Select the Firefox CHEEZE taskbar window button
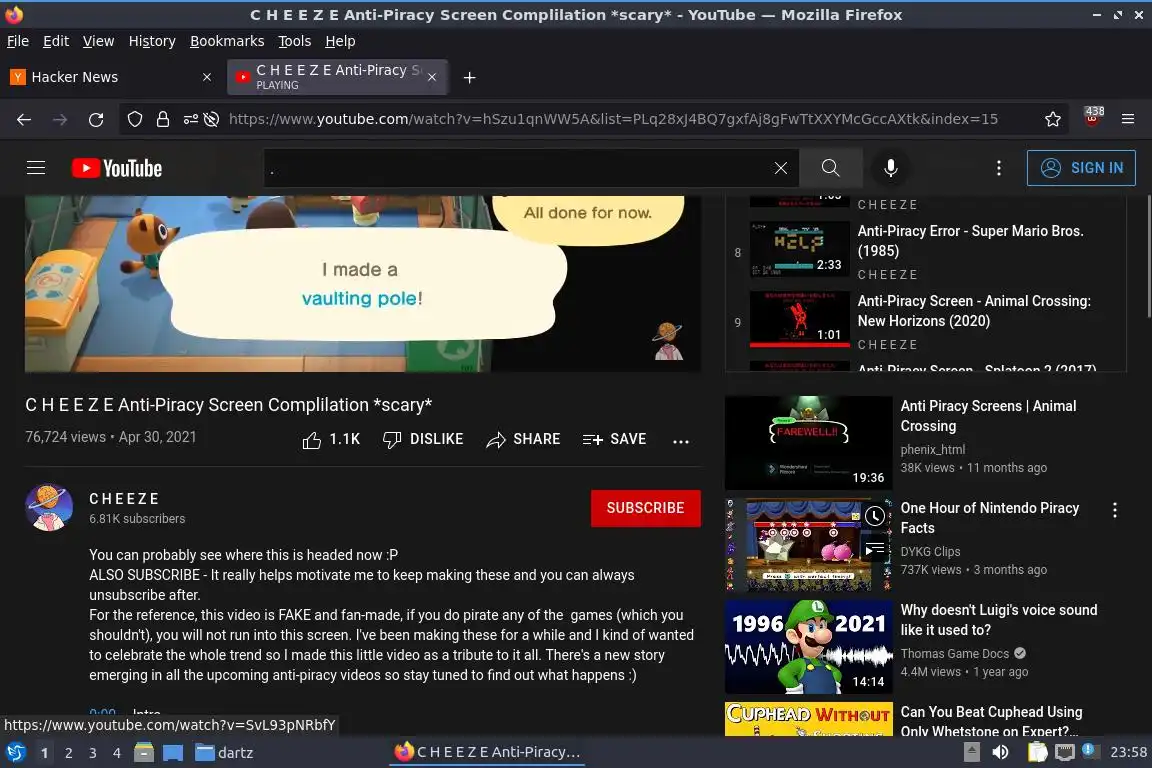Screen dimensions: 1152x768 coord(488,752)
